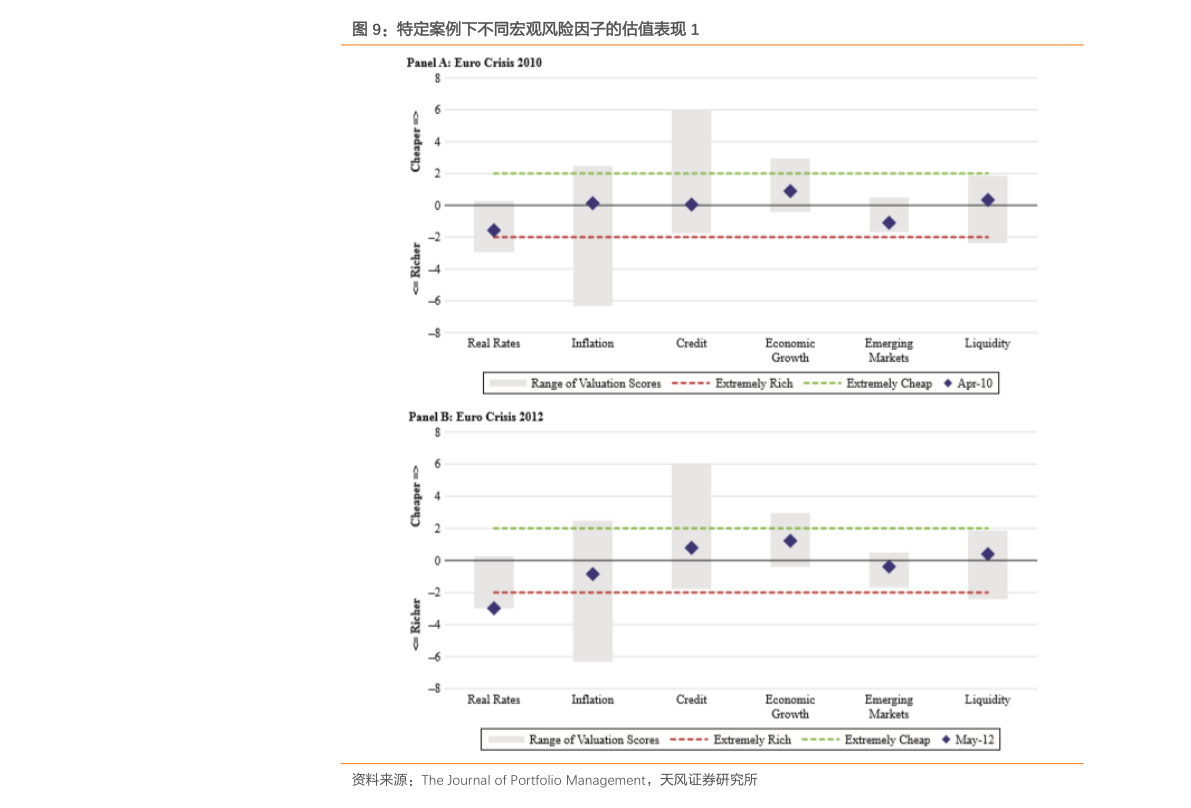The image size is (1191, 808).
Task: Click the Liquidity diamond marker in Panel A
Action: [987, 200]
